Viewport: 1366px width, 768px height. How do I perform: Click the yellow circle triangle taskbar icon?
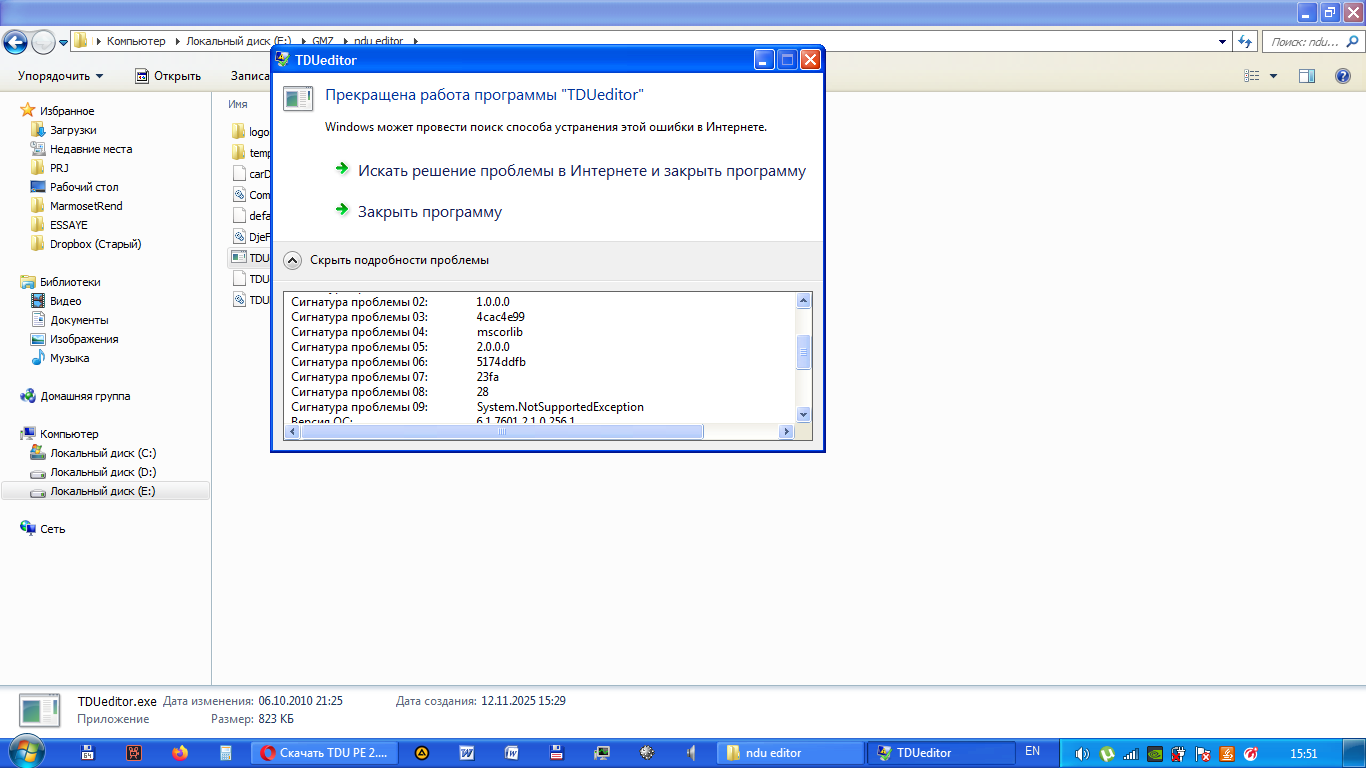(x=422, y=753)
